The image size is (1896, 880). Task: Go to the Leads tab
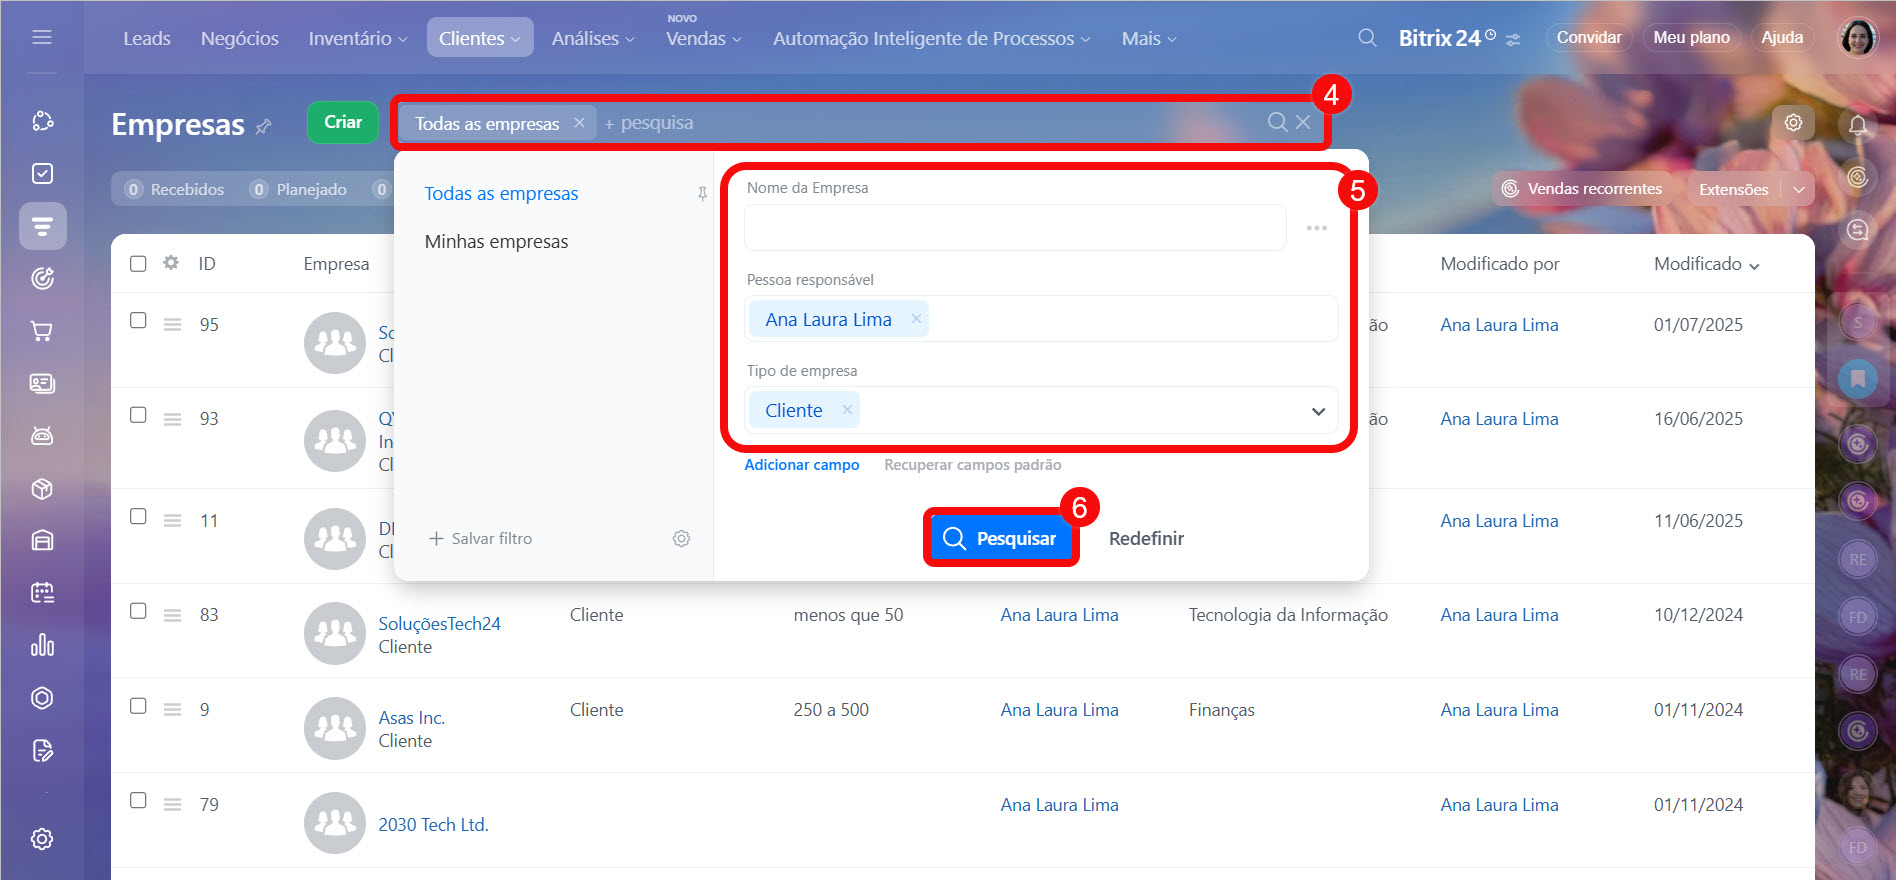click(x=147, y=38)
